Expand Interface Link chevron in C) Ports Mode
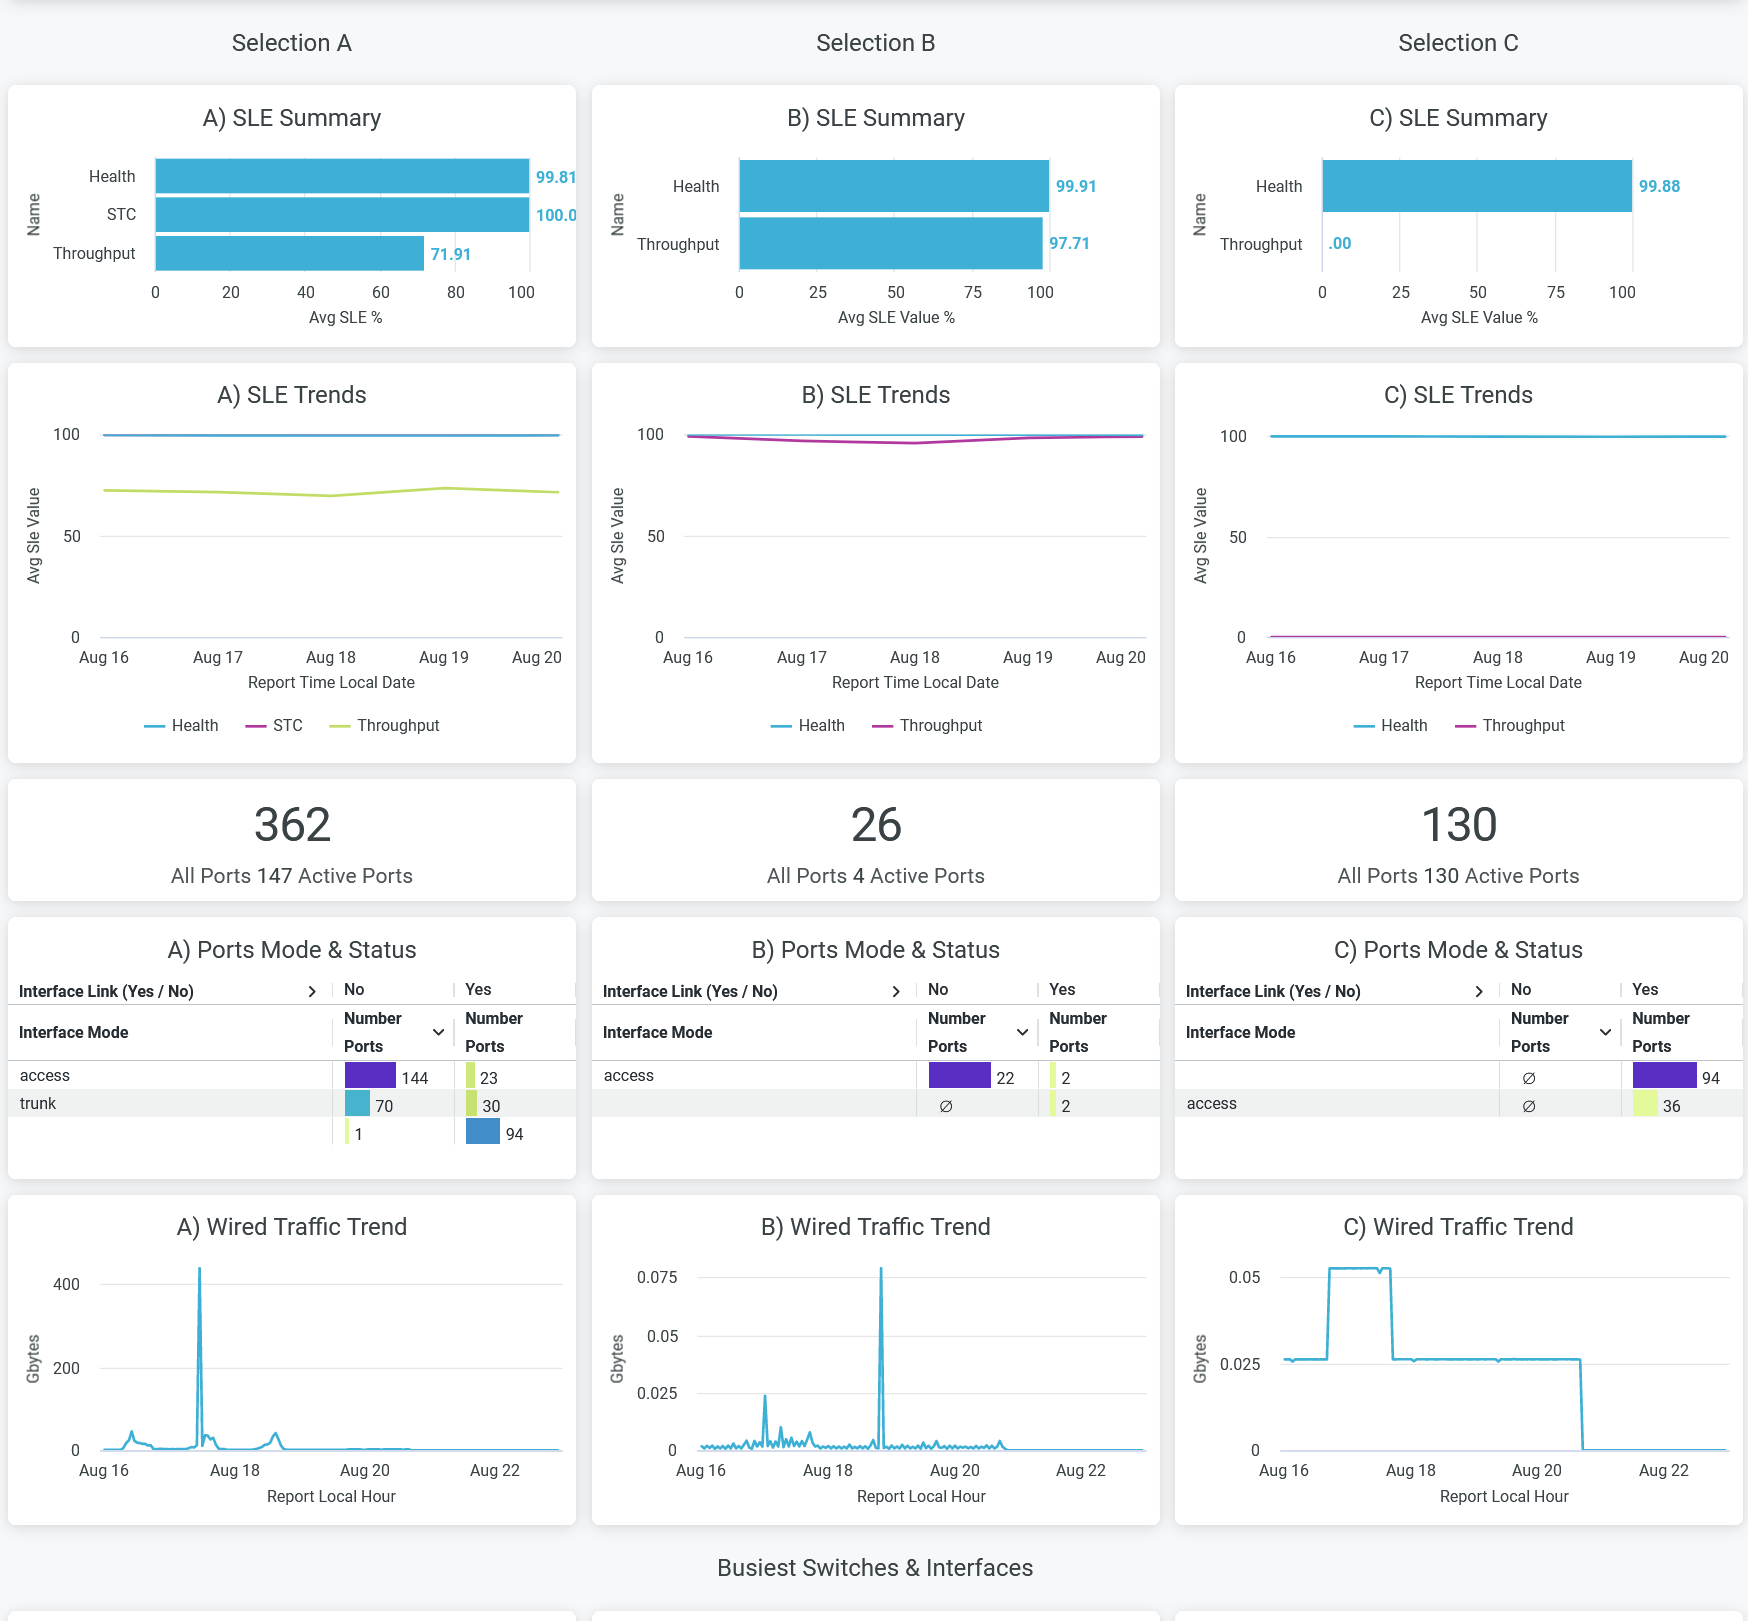 (1479, 991)
